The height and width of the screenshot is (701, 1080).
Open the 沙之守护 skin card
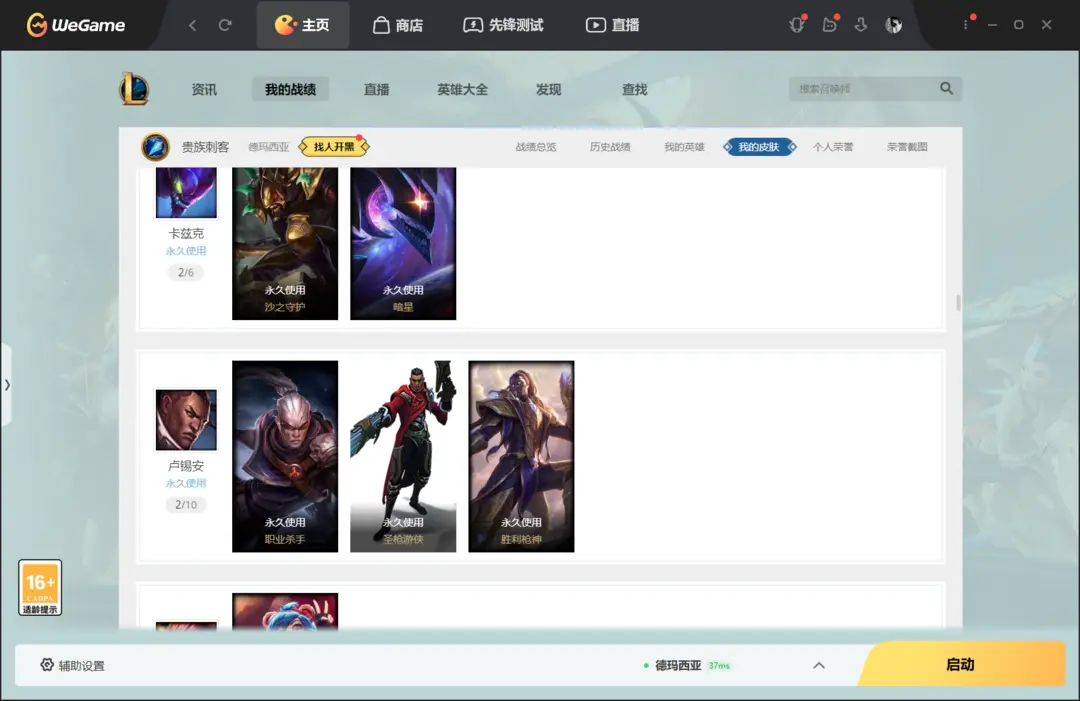285,244
